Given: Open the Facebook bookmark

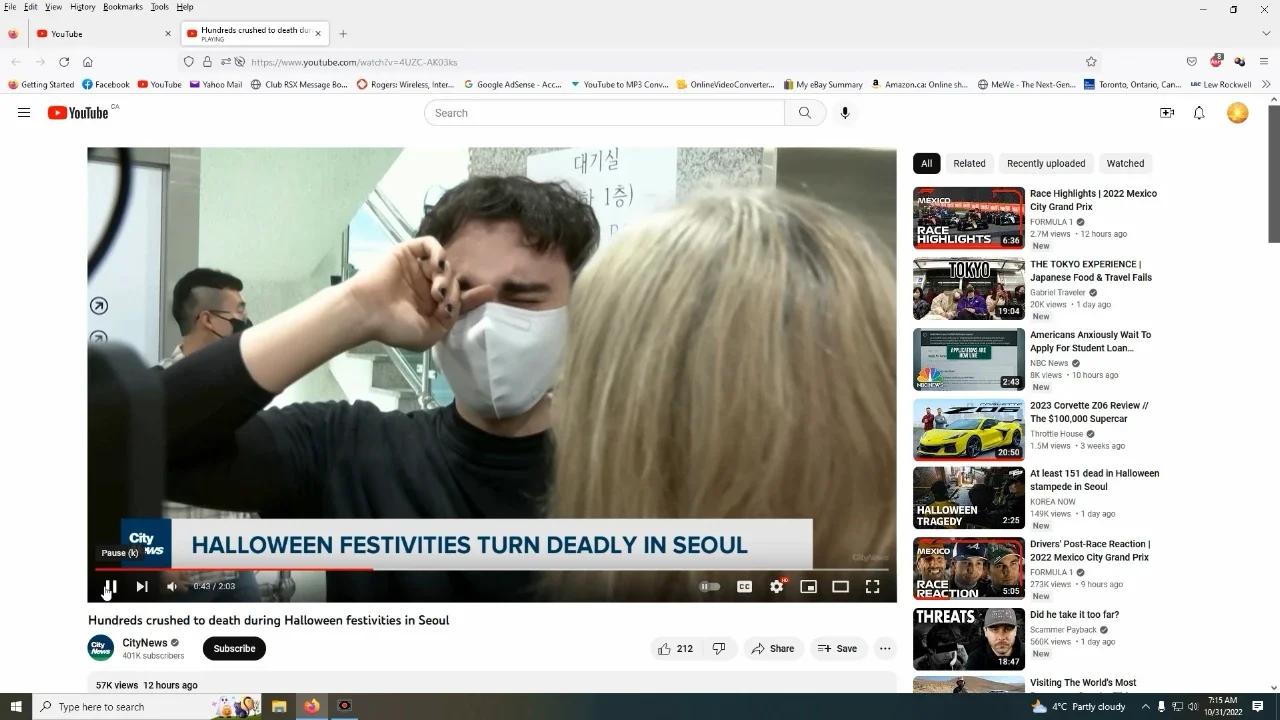Looking at the screenshot, I should point(106,85).
